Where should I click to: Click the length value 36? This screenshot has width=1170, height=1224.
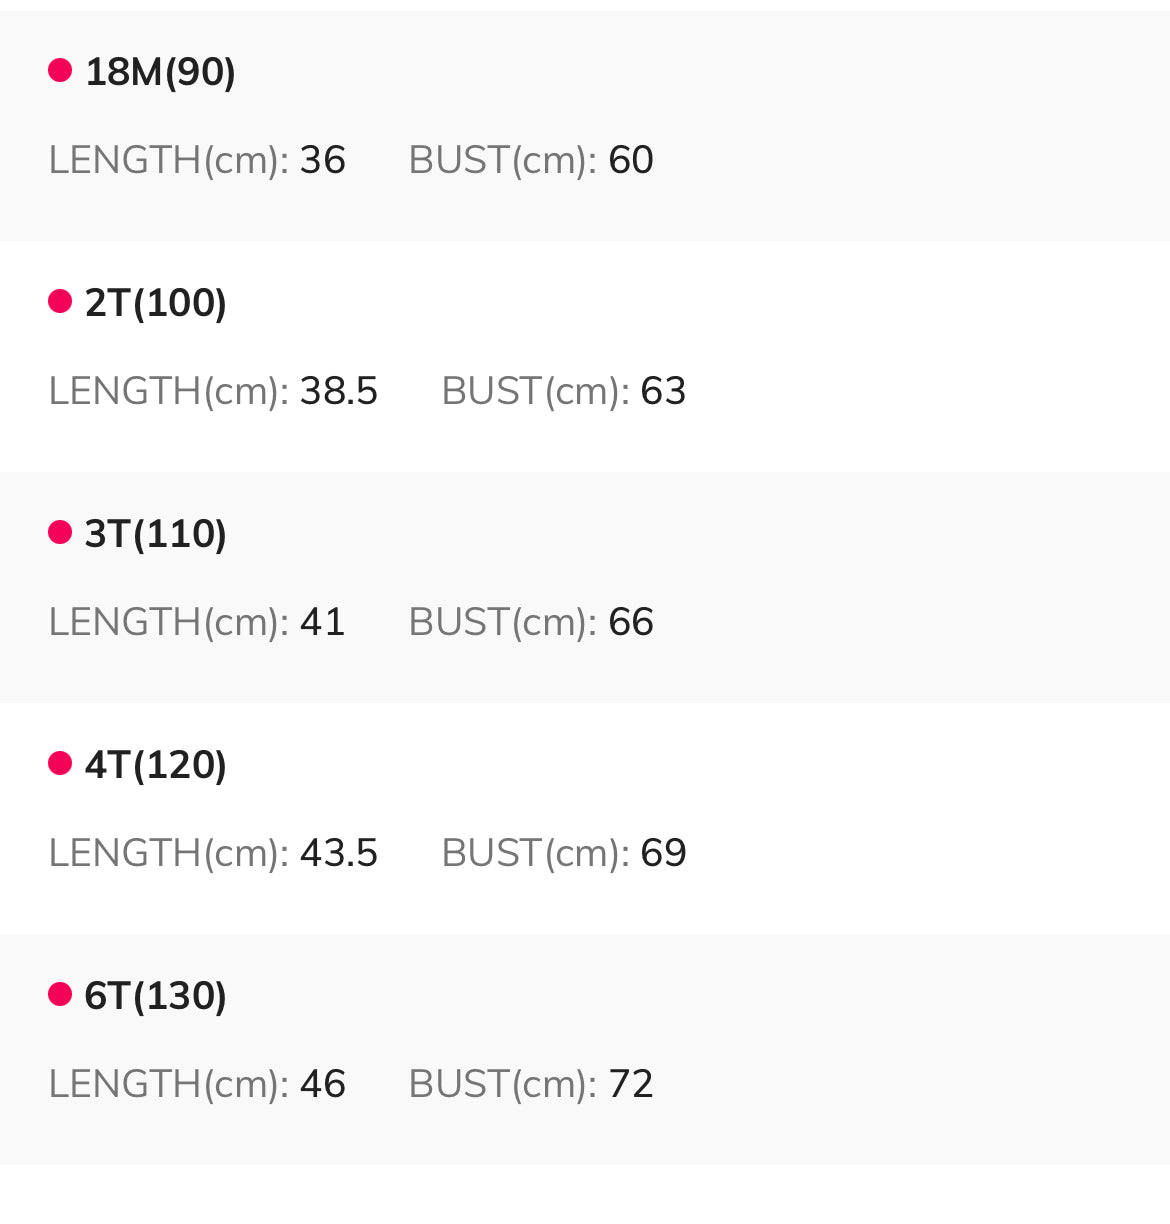[x=323, y=160]
